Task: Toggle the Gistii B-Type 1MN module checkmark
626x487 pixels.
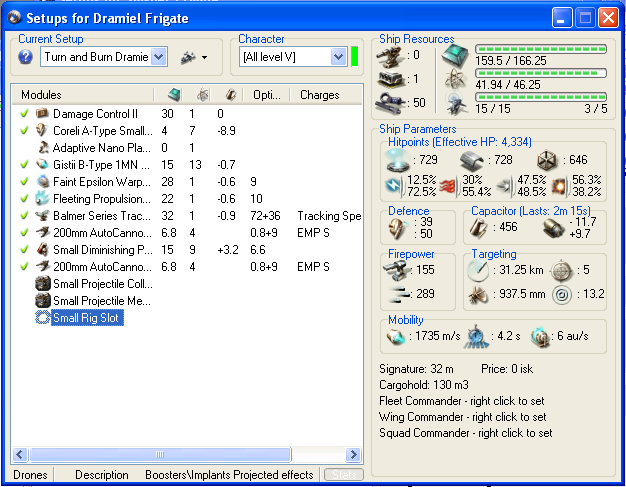Action: click(24, 164)
